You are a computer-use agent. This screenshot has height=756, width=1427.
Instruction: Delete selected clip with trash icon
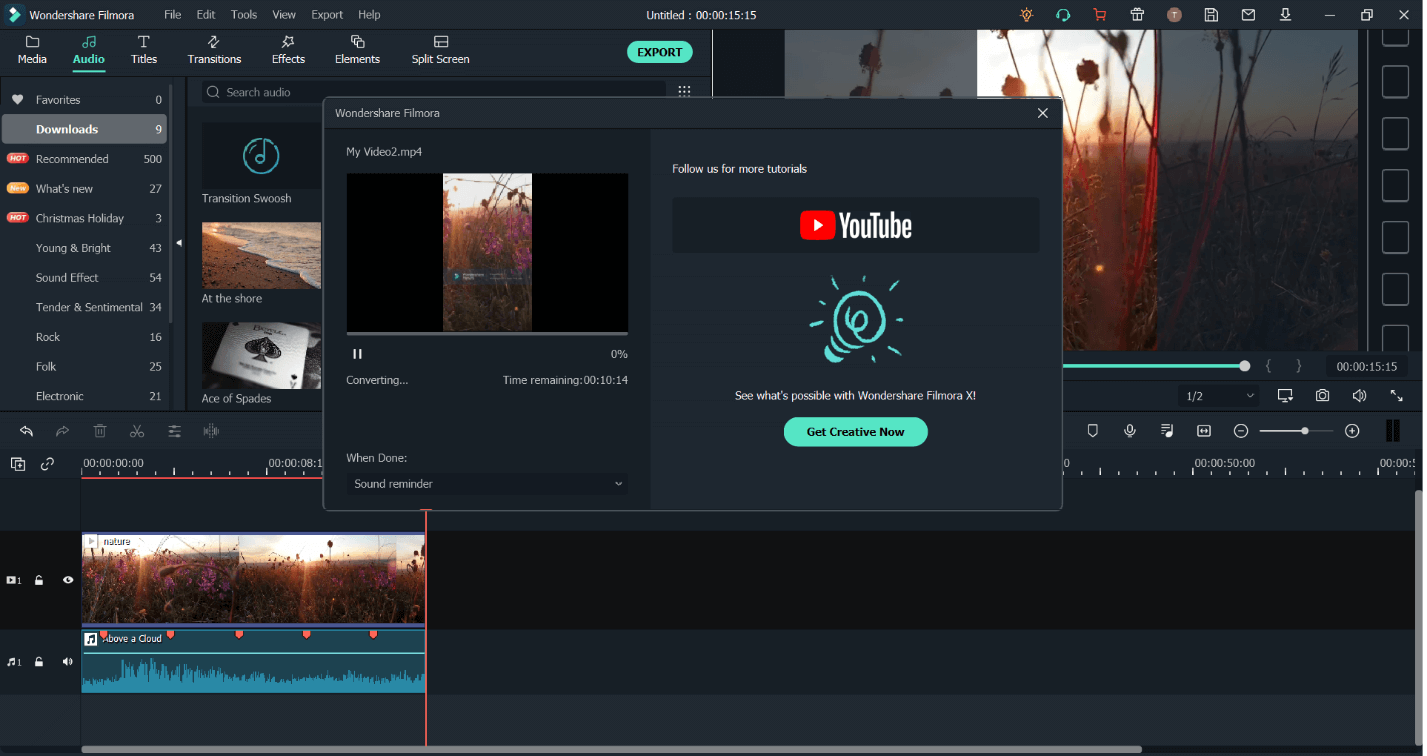(100, 431)
